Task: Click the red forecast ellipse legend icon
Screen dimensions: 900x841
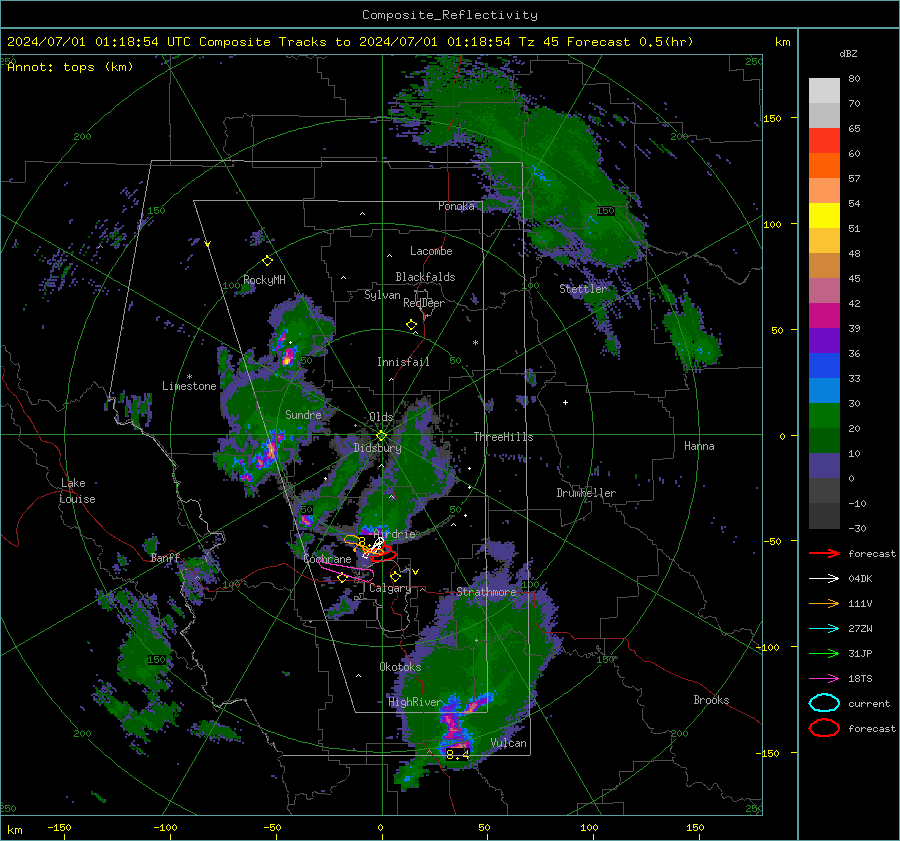Action: 824,728
